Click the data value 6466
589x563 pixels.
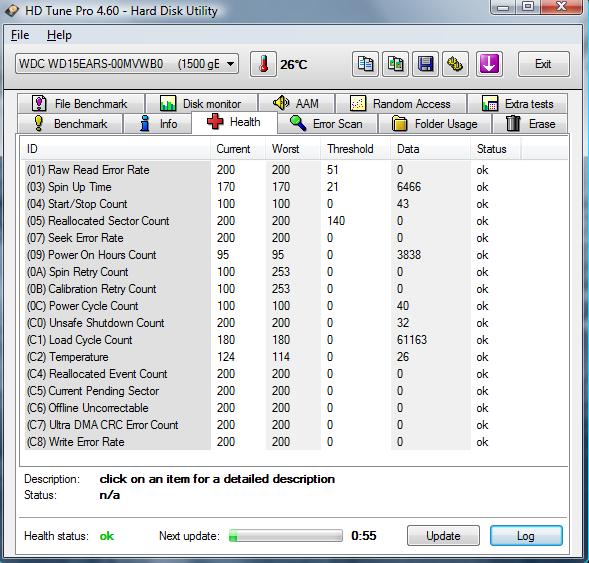[x=409, y=187]
